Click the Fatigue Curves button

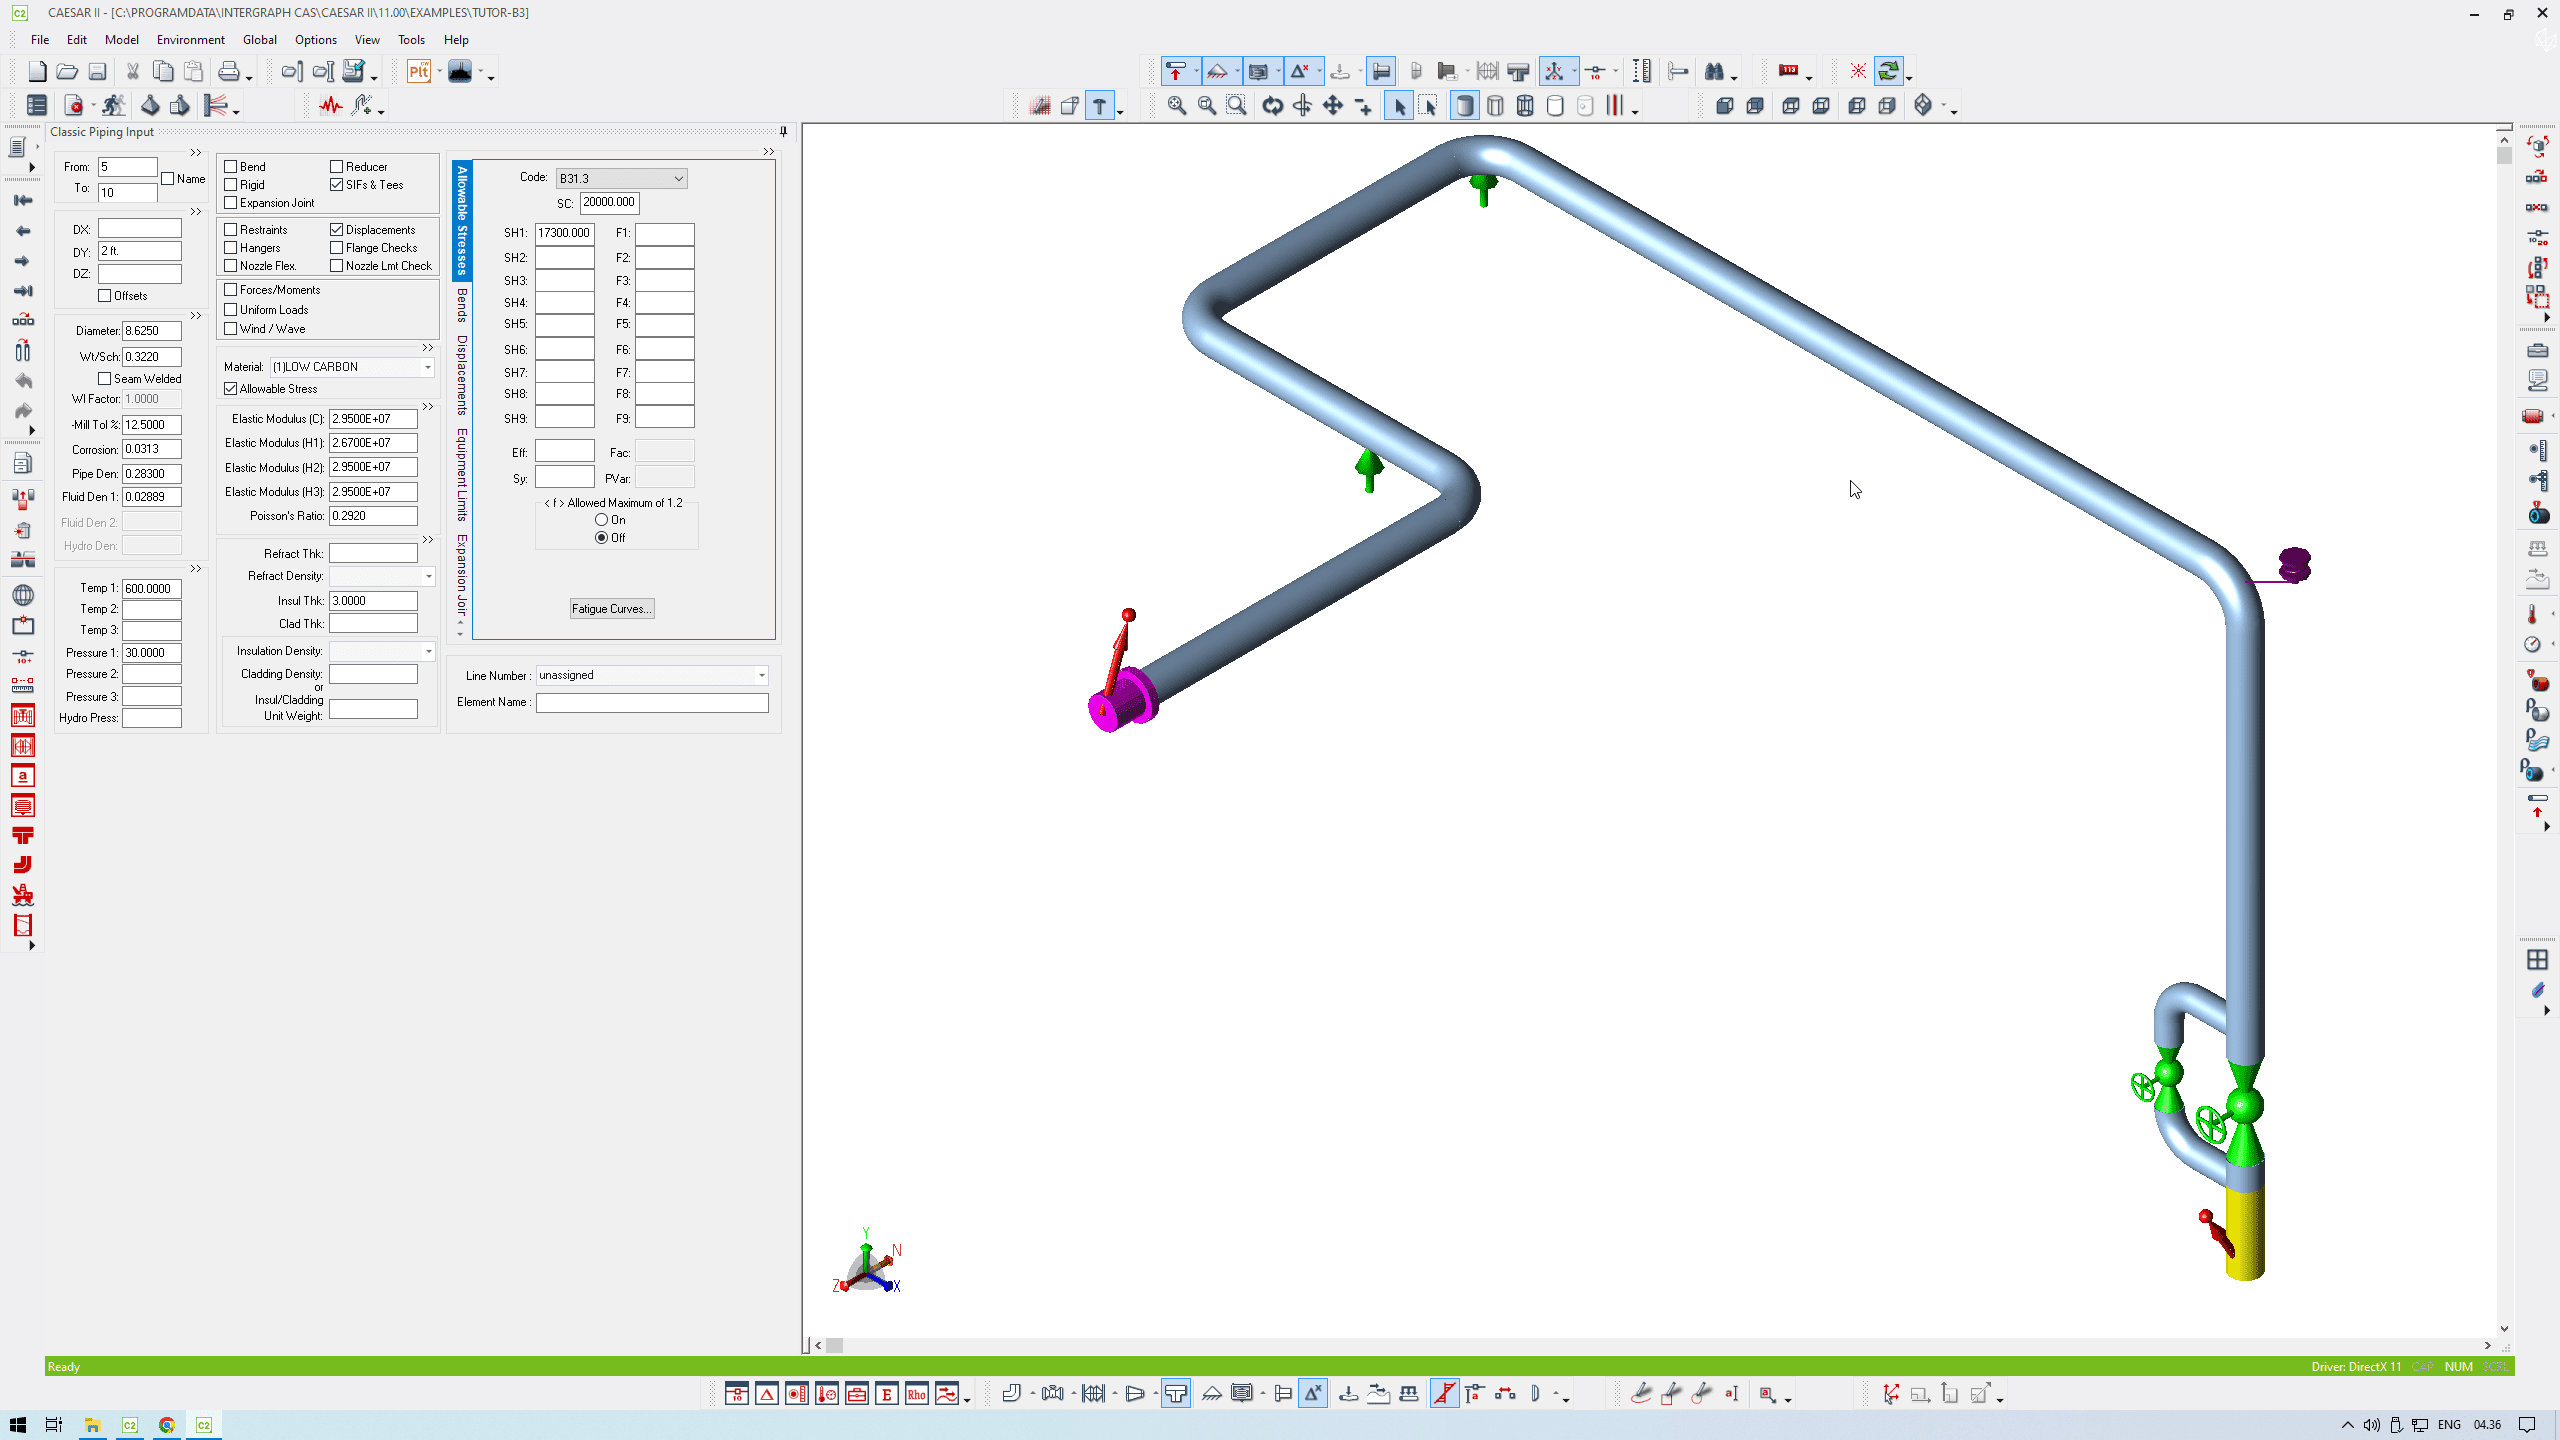click(611, 609)
